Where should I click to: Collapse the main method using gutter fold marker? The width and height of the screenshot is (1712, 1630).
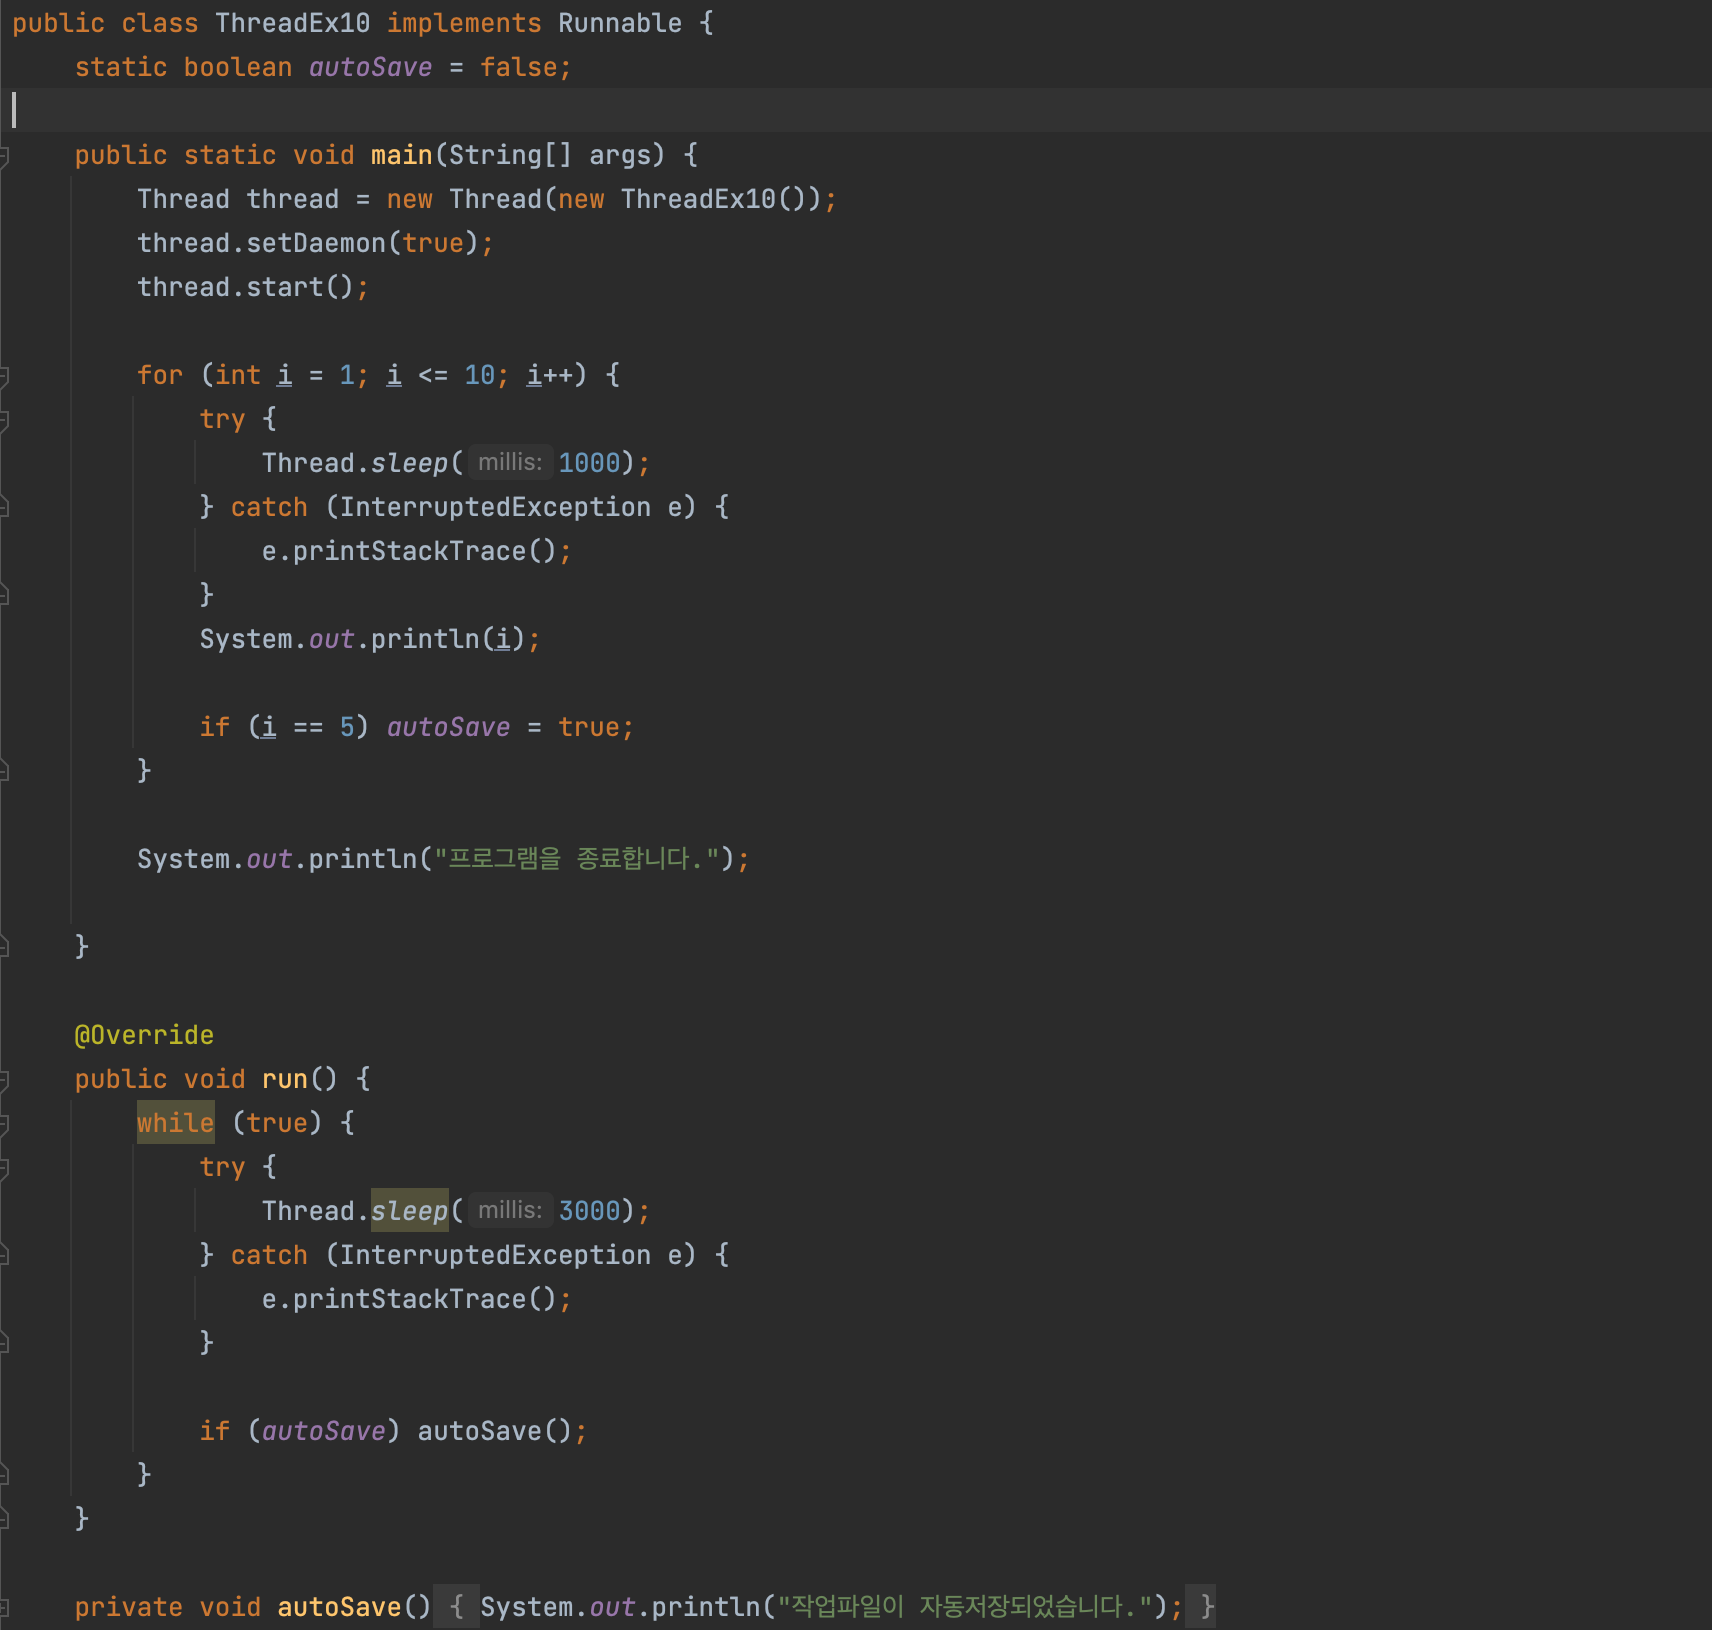point(5,155)
